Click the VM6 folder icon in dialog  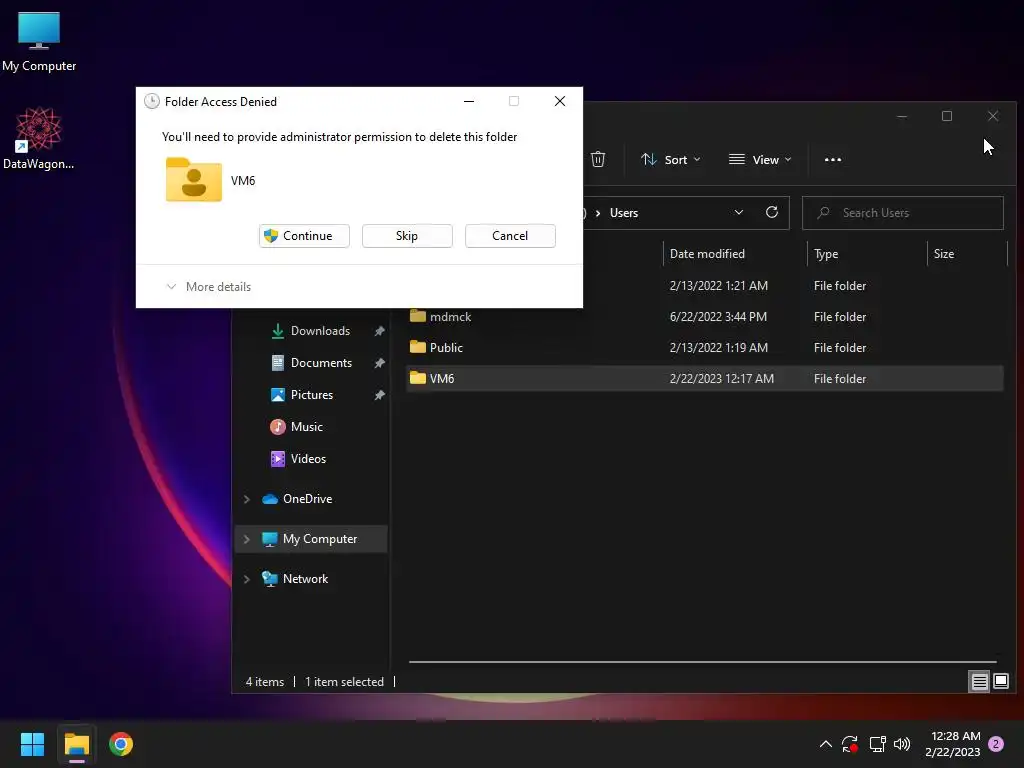[x=193, y=180]
